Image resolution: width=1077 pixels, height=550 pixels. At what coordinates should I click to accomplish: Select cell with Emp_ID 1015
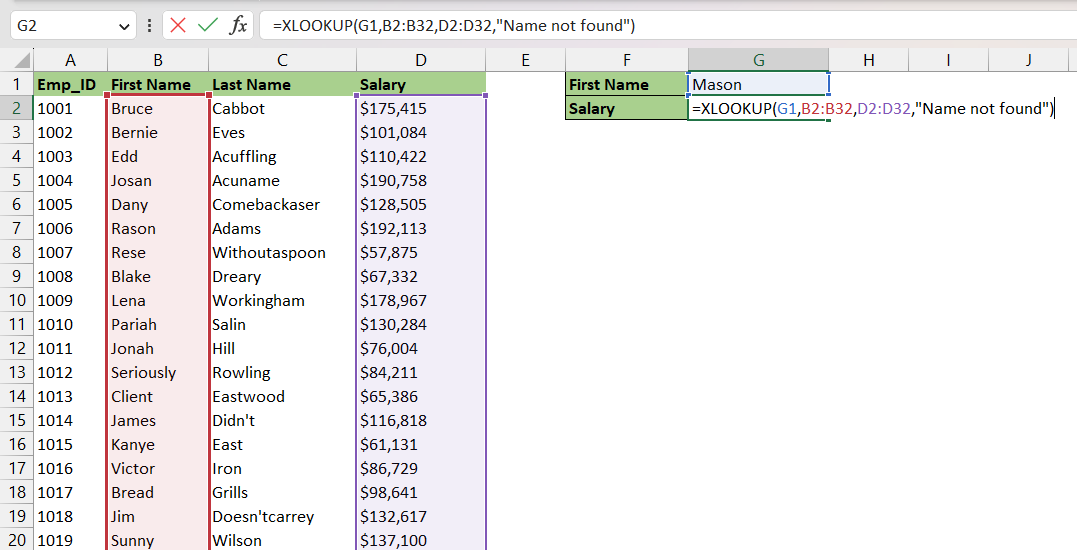point(70,445)
